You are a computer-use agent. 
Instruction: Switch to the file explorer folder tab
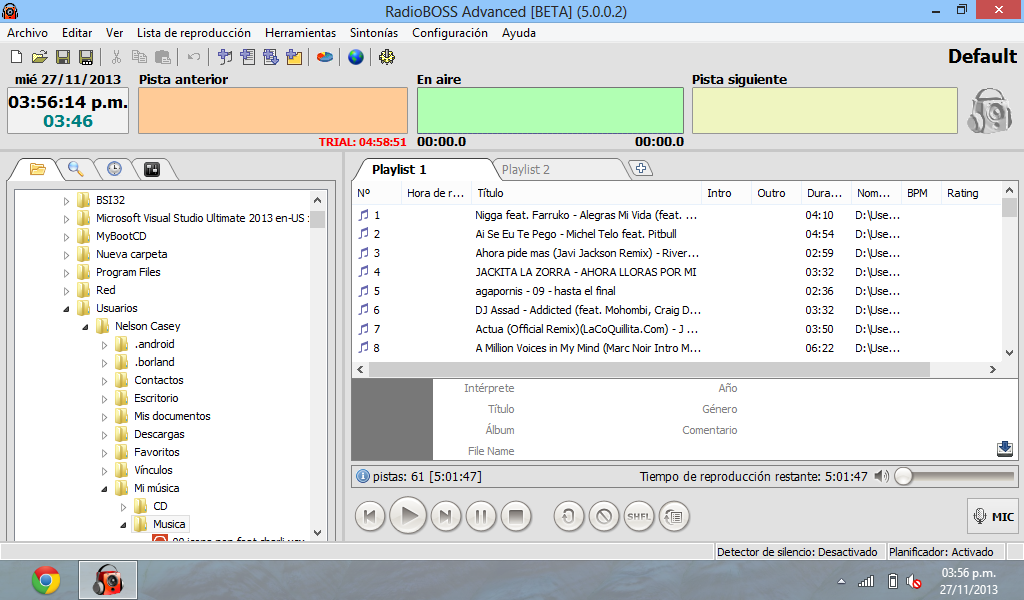point(37,170)
